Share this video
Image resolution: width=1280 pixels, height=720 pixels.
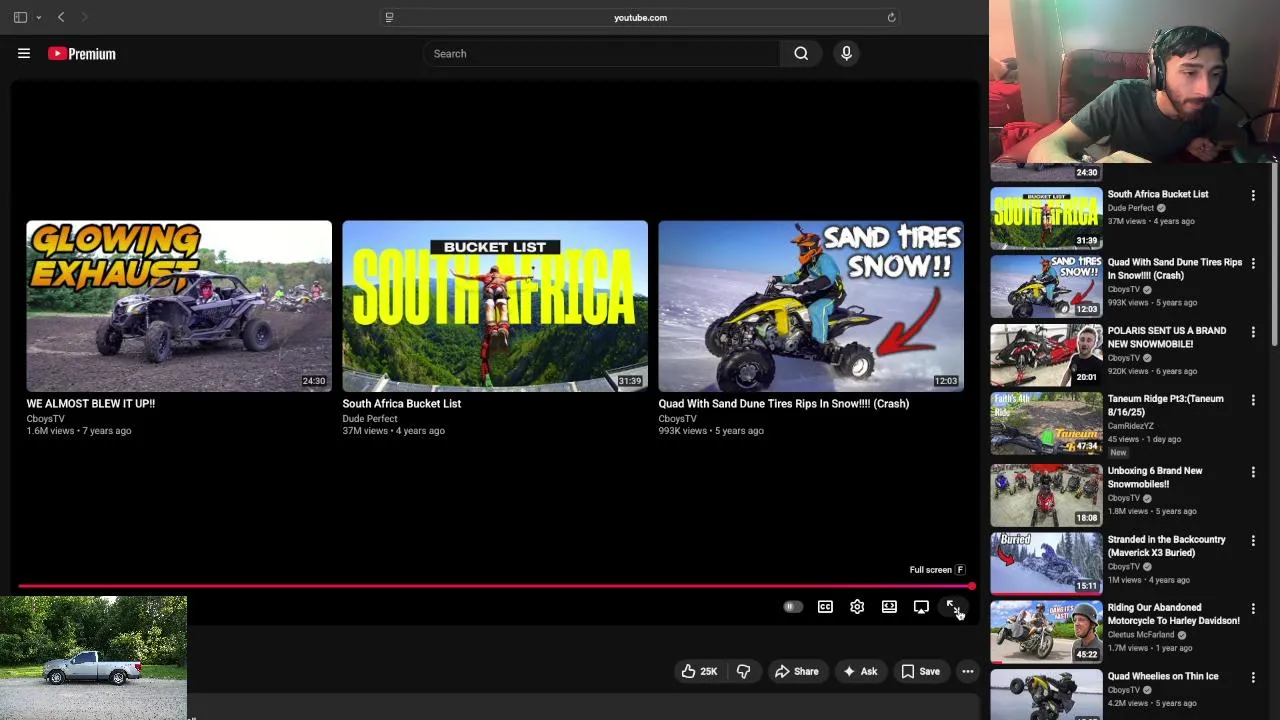click(x=797, y=672)
